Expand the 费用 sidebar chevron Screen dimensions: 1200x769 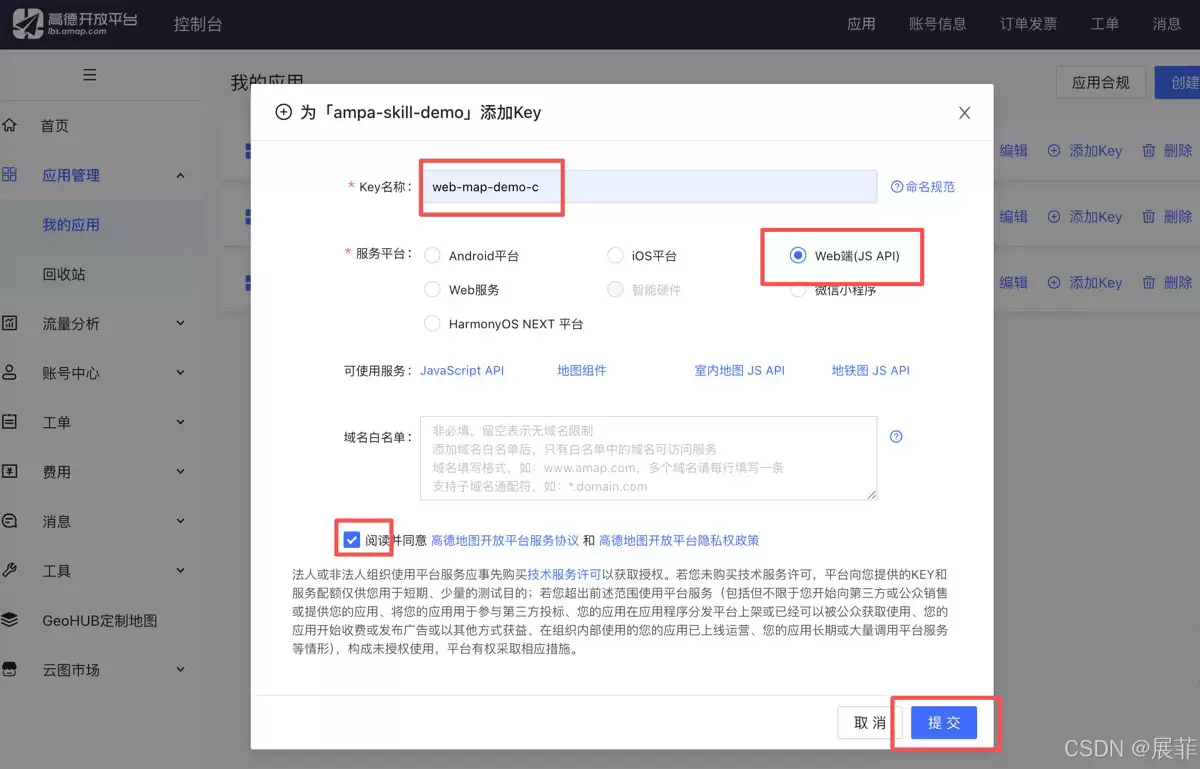[x=181, y=471]
